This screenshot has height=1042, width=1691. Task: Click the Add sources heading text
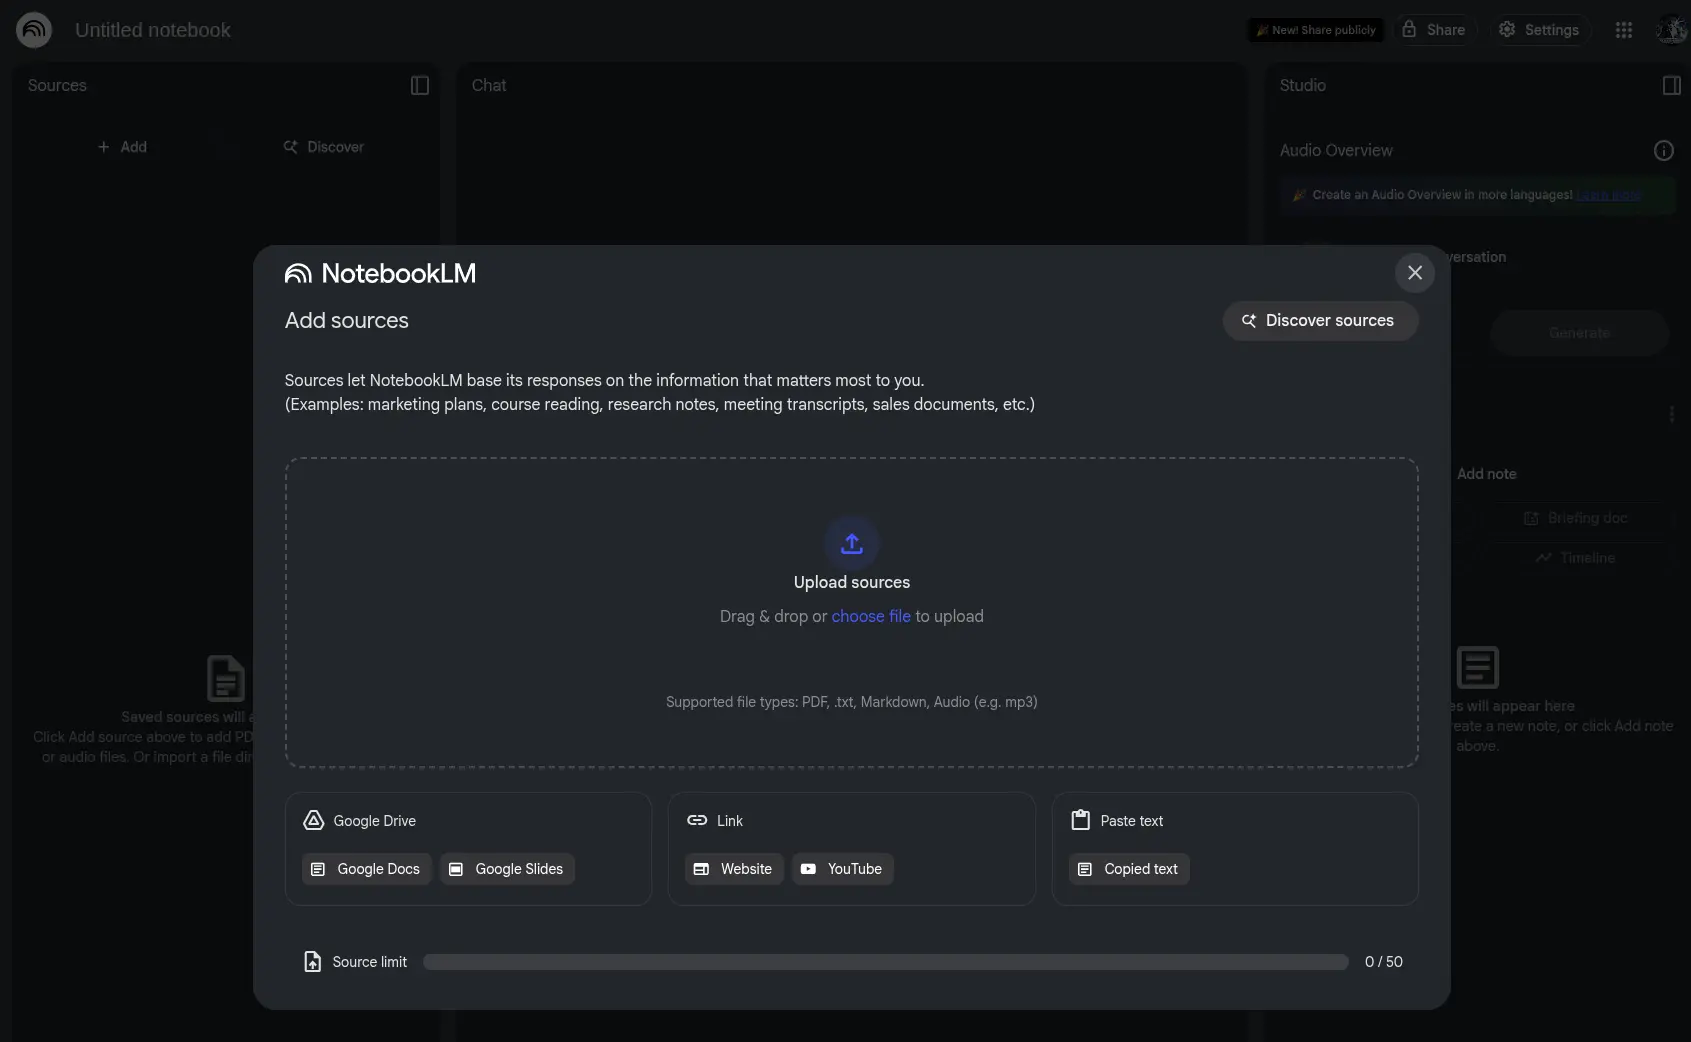[347, 321]
